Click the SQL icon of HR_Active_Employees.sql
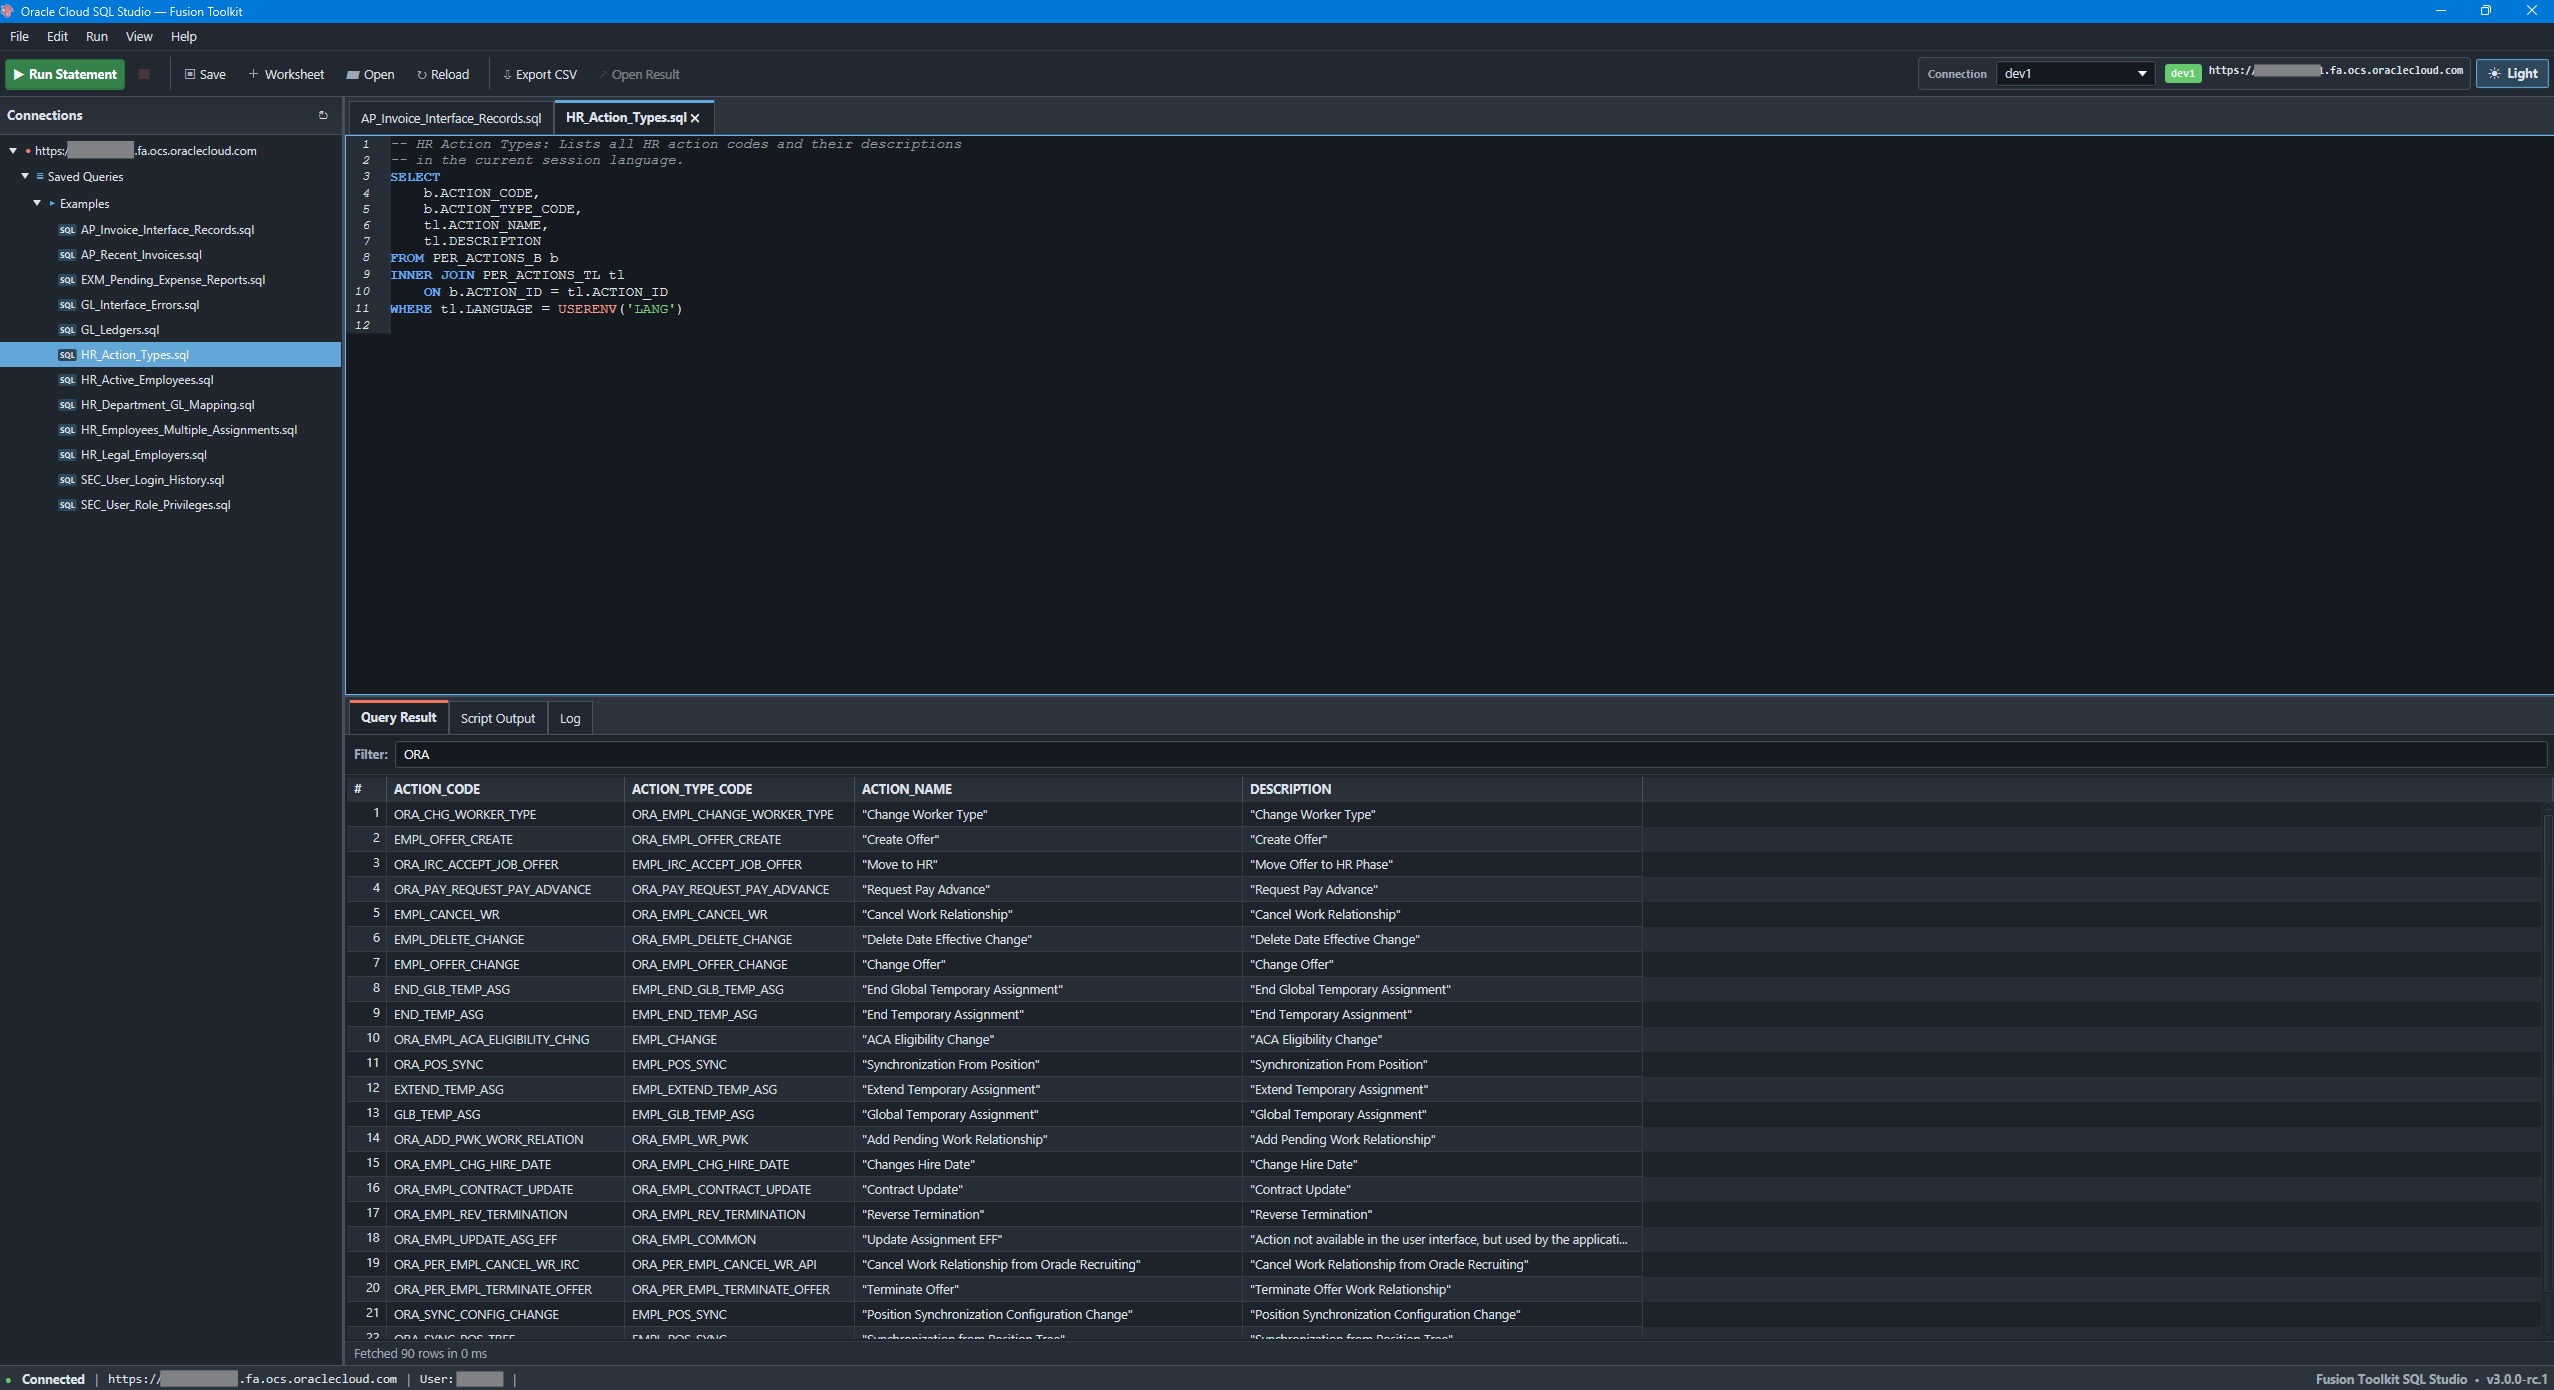 (x=67, y=380)
